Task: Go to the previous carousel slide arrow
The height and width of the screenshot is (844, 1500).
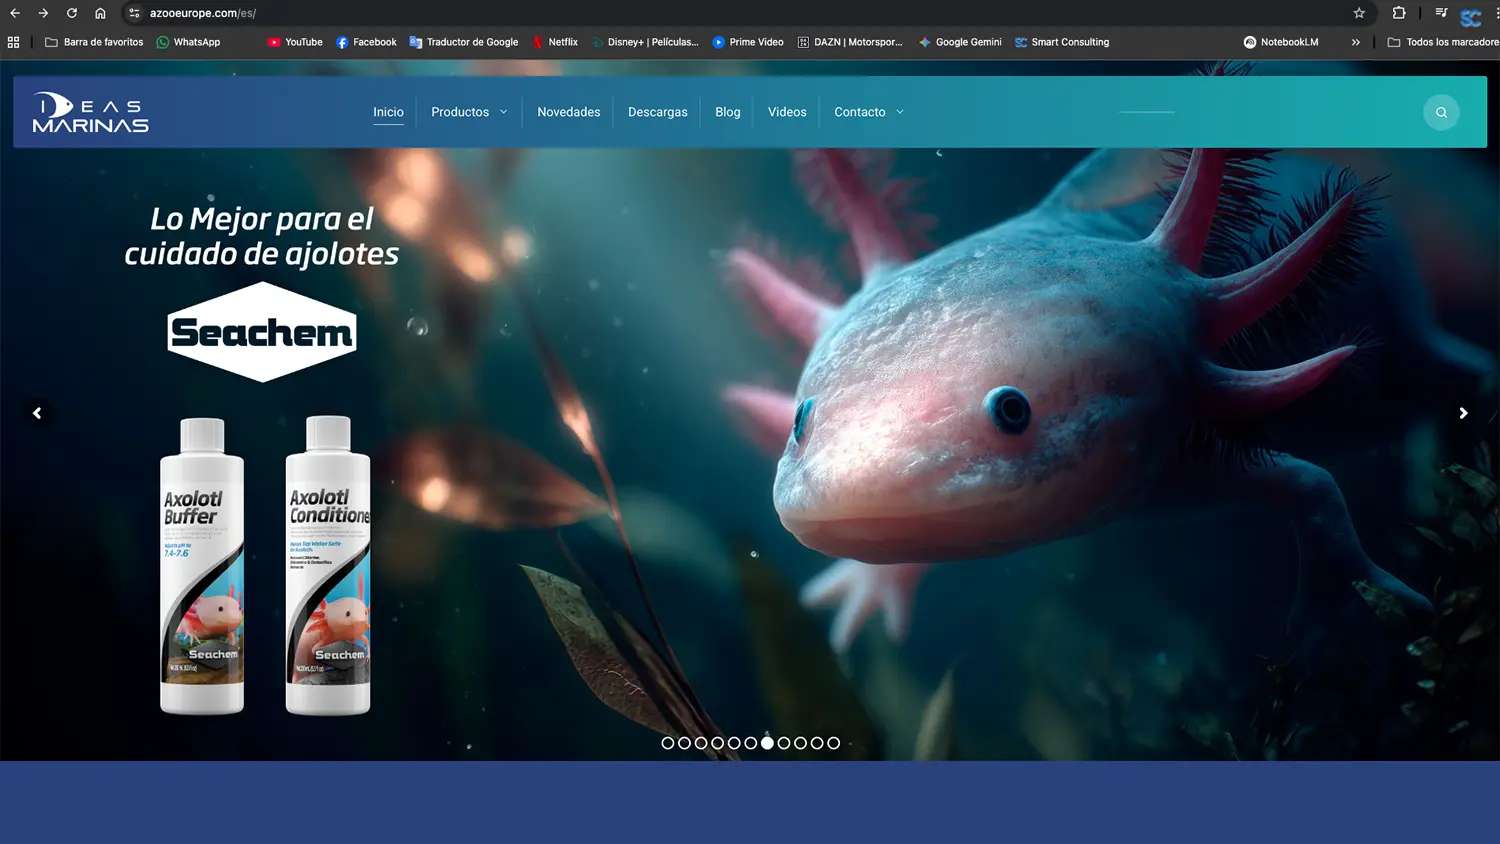Action: pos(37,413)
